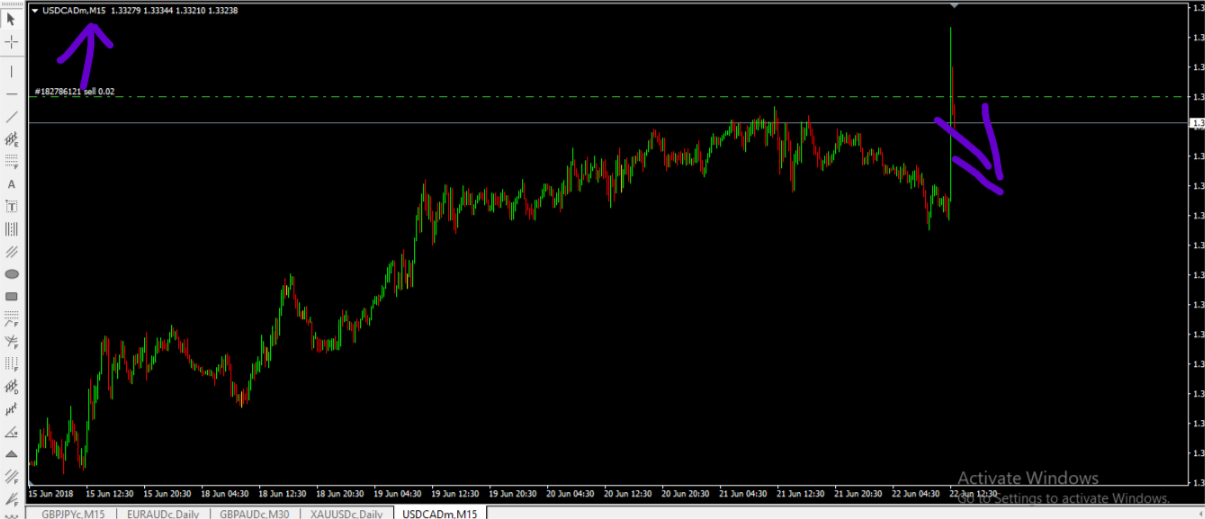Click the 15 Jun 2018 time label
The height and width of the screenshot is (519, 1205).
(51, 494)
